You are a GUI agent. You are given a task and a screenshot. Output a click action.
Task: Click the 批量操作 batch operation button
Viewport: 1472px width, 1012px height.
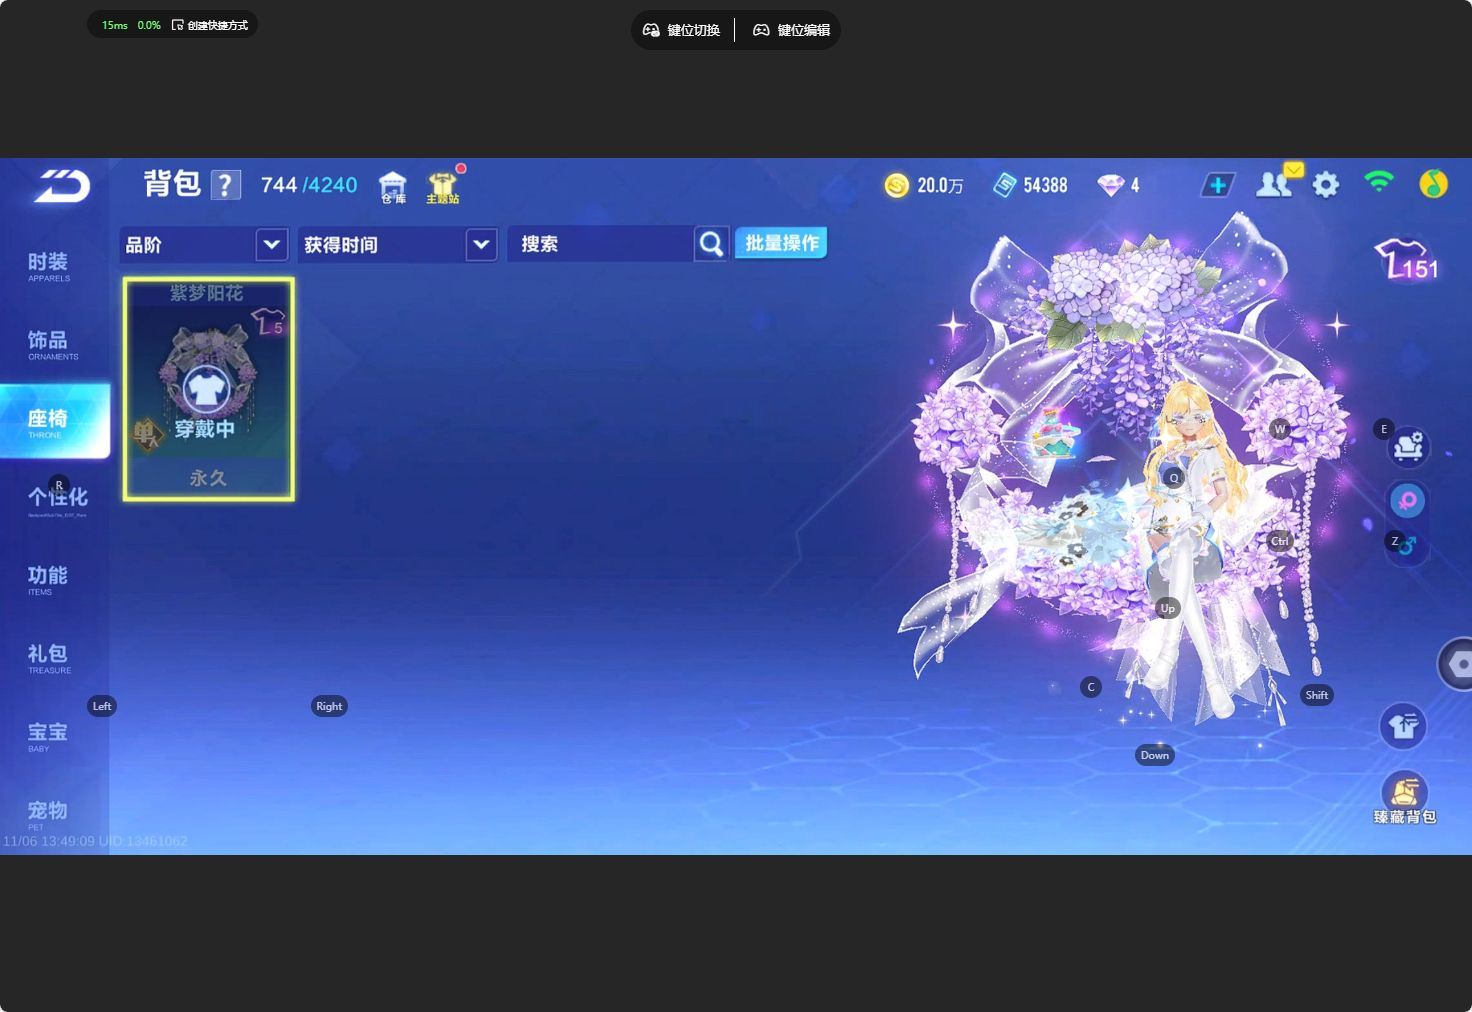[781, 244]
